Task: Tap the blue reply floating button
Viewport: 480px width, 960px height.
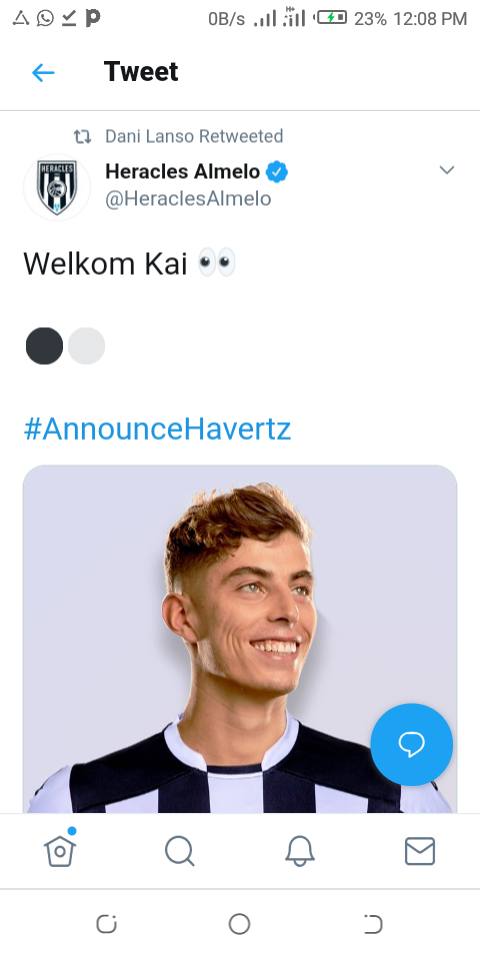Action: point(411,744)
